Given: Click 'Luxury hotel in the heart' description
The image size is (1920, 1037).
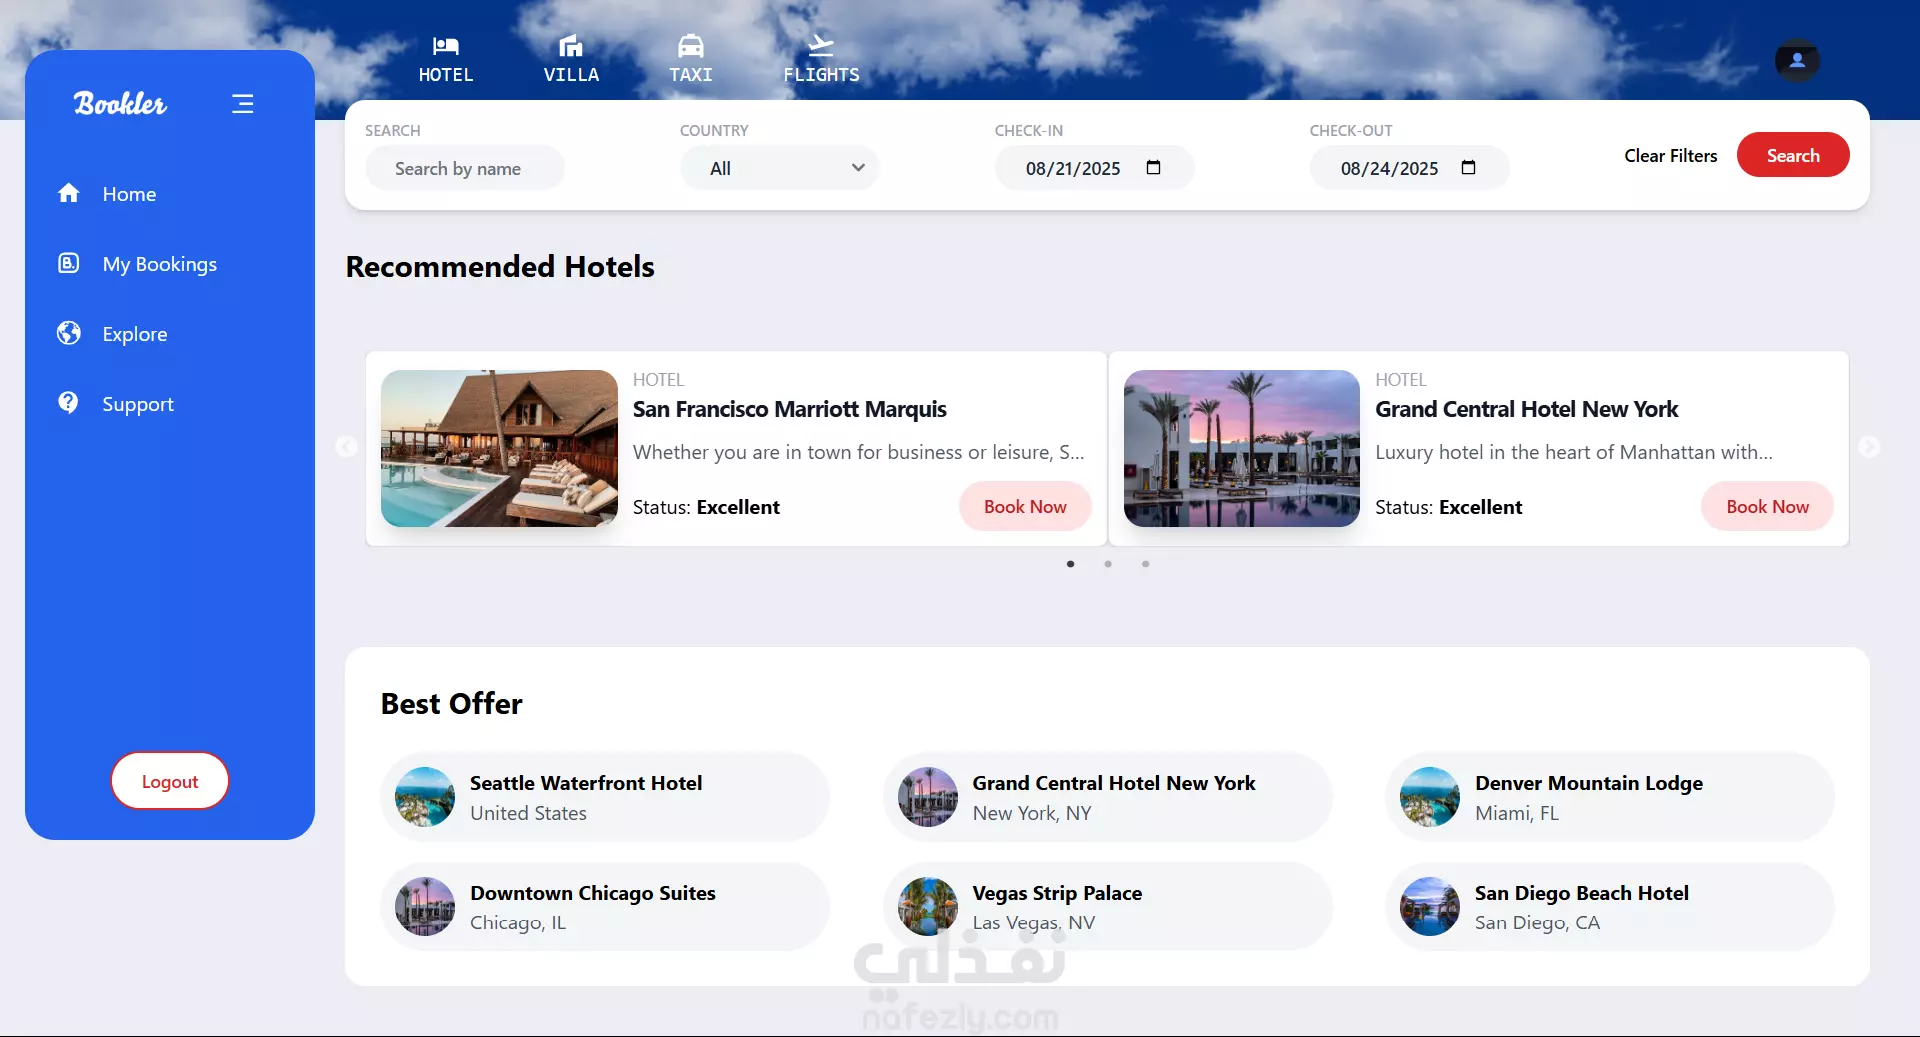Looking at the screenshot, I should [x=1574, y=452].
